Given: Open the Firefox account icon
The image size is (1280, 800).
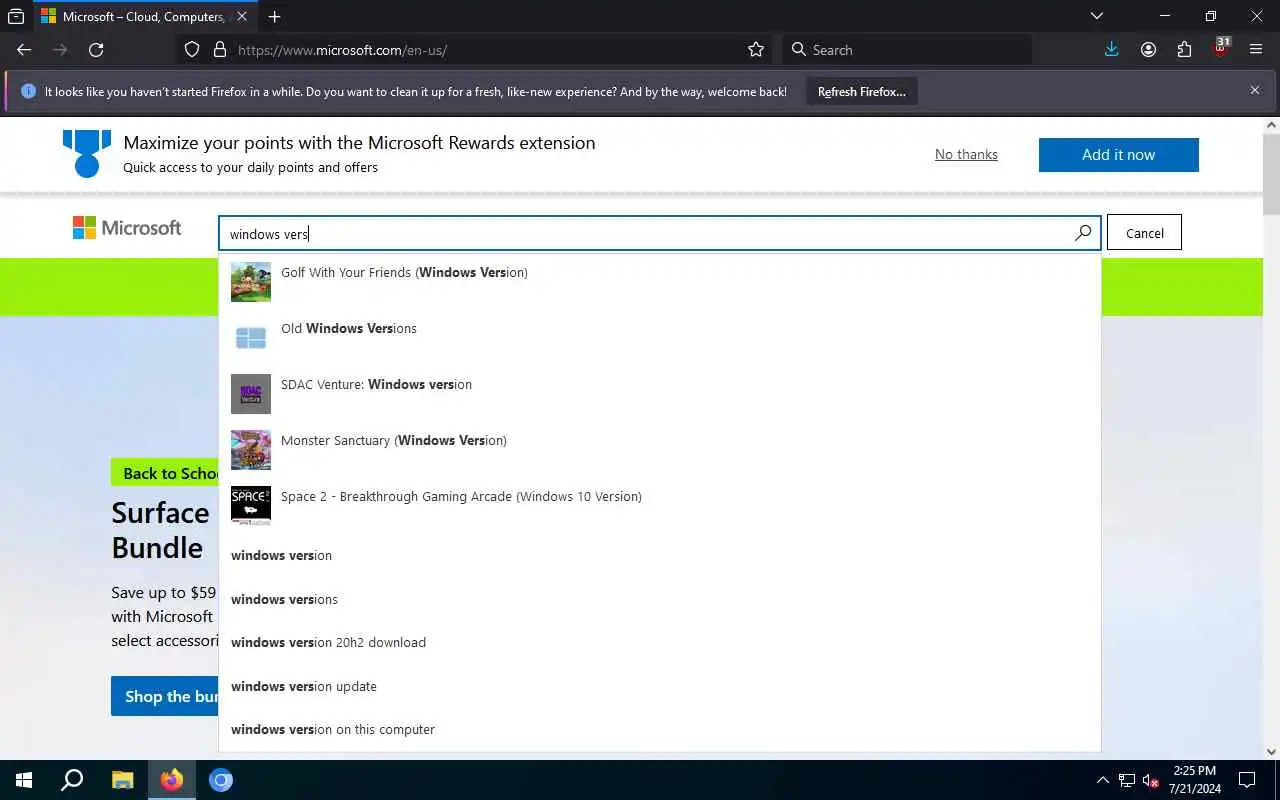Looking at the screenshot, I should (x=1148, y=50).
